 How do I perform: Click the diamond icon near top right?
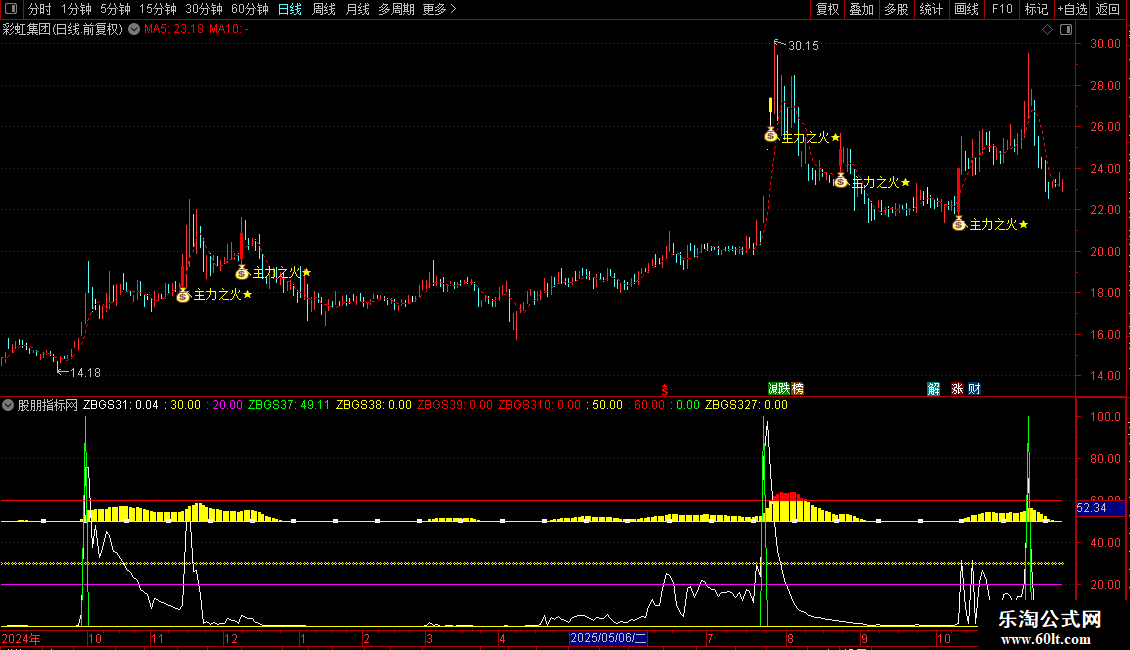click(1047, 30)
